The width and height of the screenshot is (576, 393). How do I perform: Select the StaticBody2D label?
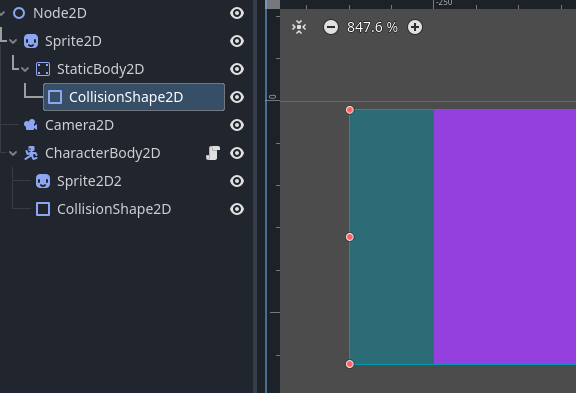pyautogui.click(x=101, y=69)
